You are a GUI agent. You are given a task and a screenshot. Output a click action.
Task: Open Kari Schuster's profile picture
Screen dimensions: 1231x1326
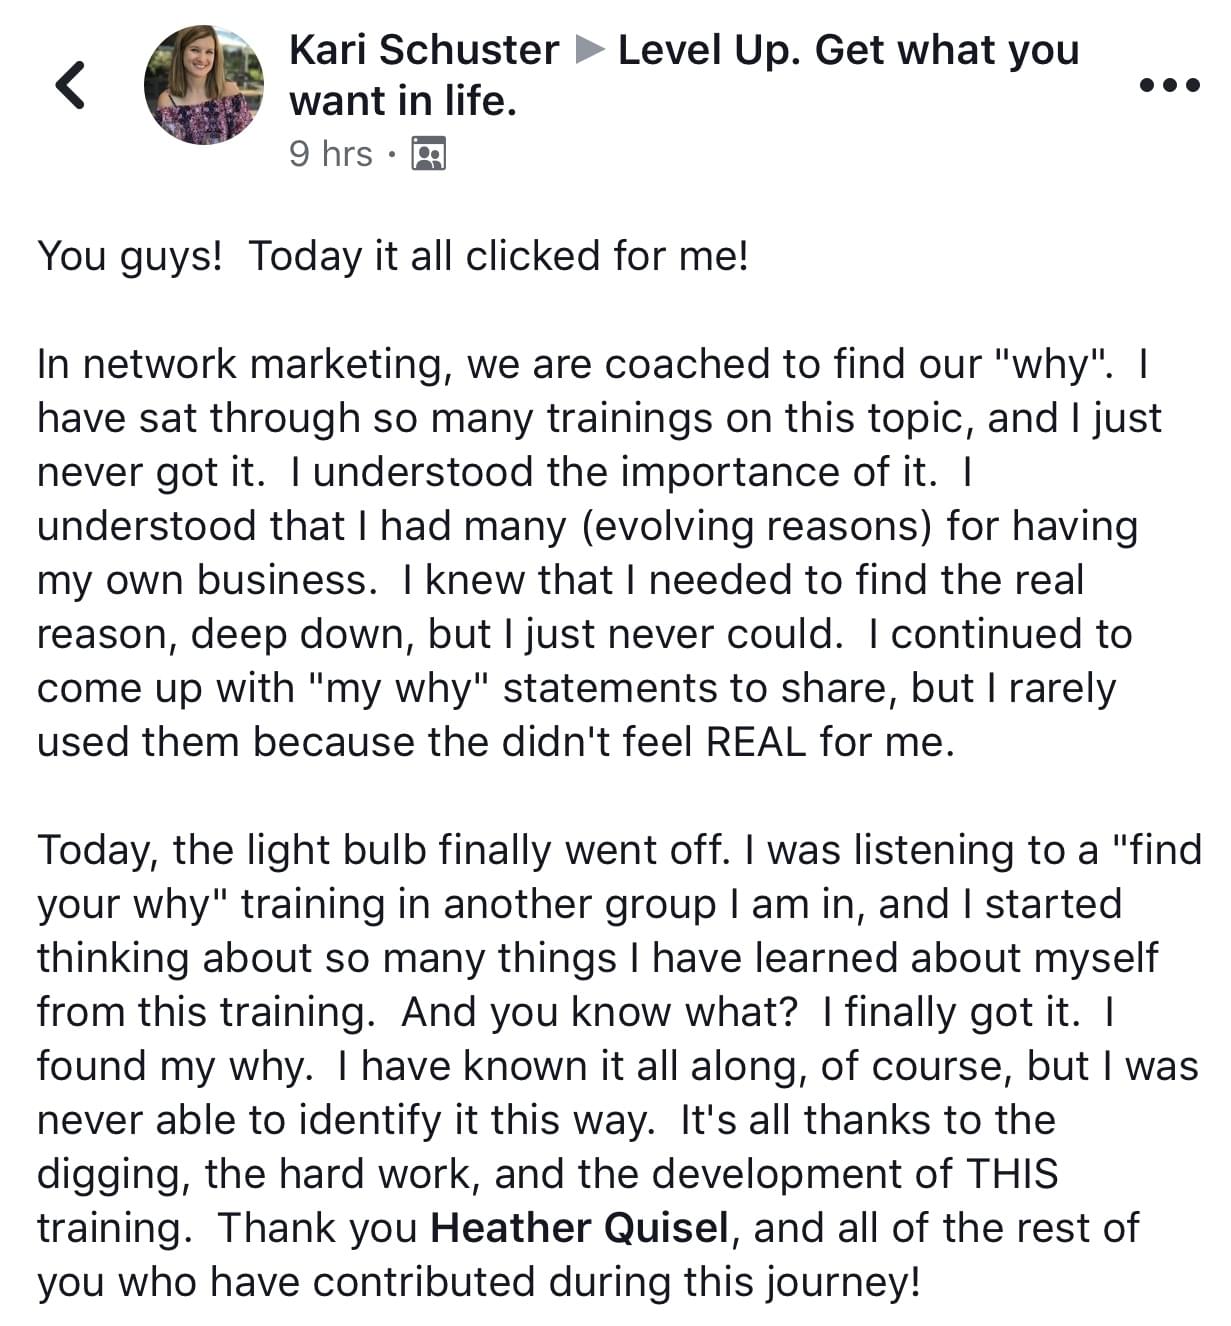click(x=204, y=85)
